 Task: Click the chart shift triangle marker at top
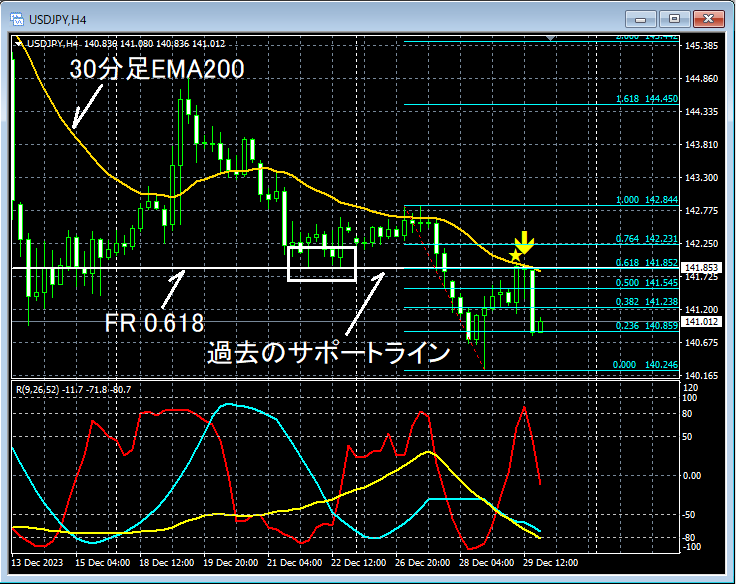[x=551, y=38]
